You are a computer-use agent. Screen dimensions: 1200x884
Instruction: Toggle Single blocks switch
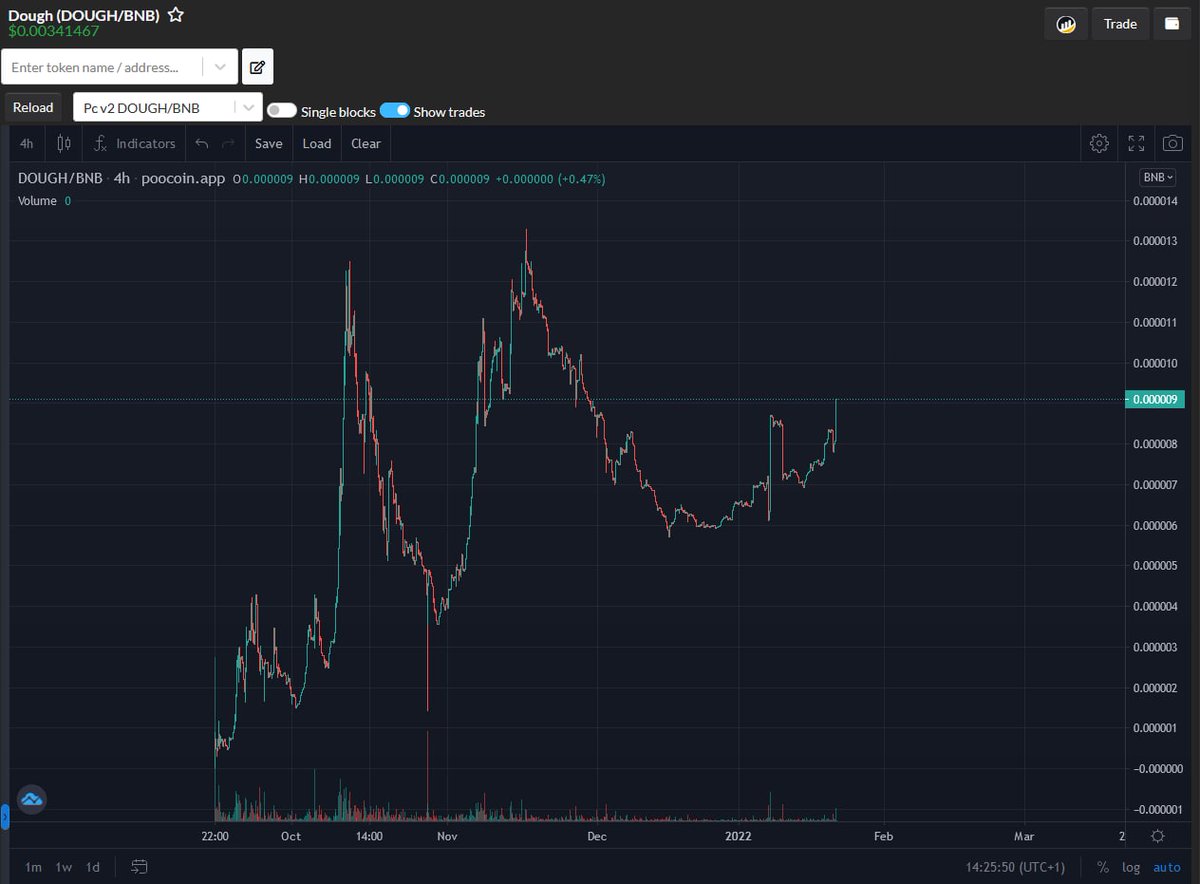281,111
